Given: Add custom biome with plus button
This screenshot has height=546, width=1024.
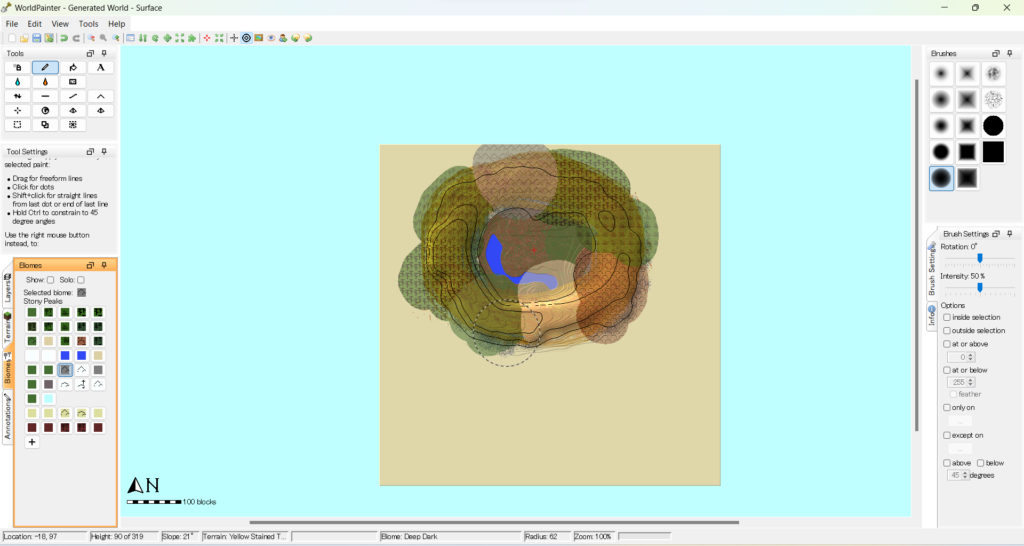Looking at the screenshot, I should (32, 442).
